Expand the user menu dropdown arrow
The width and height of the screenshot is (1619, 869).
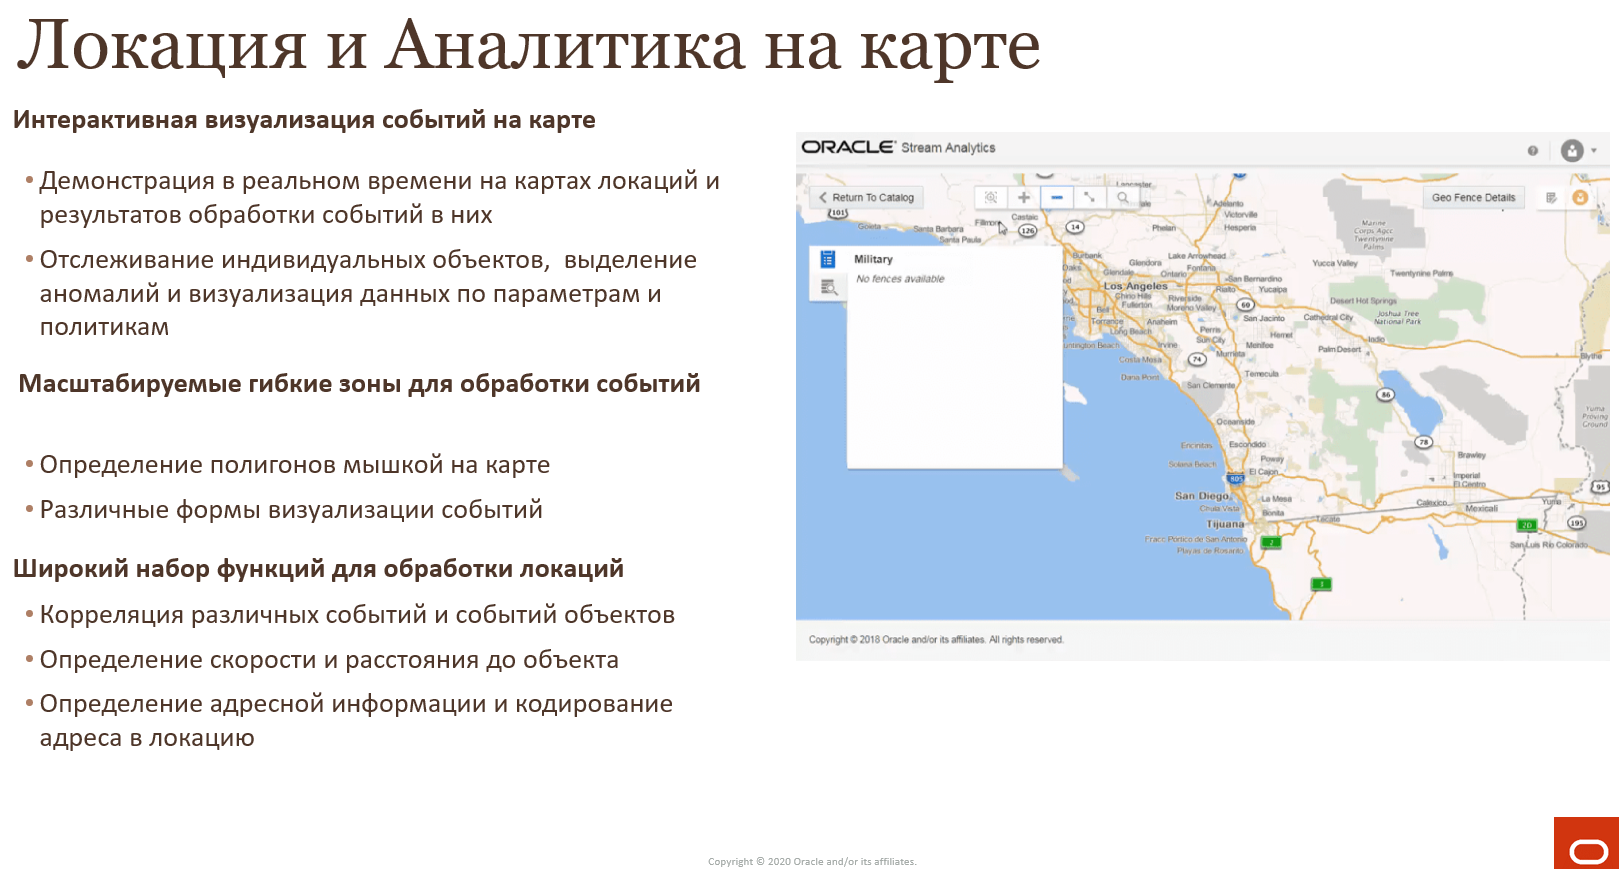click(1594, 151)
